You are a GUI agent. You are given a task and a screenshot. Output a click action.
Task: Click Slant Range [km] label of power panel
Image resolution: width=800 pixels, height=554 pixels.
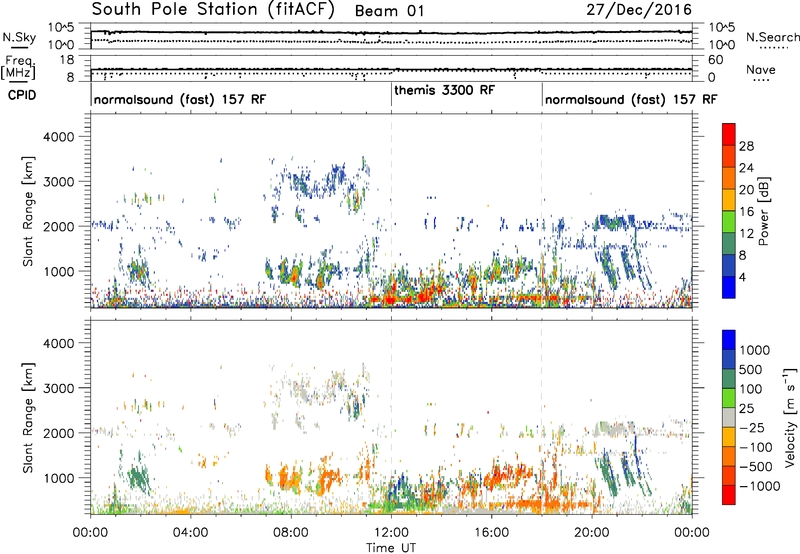click(x=28, y=211)
